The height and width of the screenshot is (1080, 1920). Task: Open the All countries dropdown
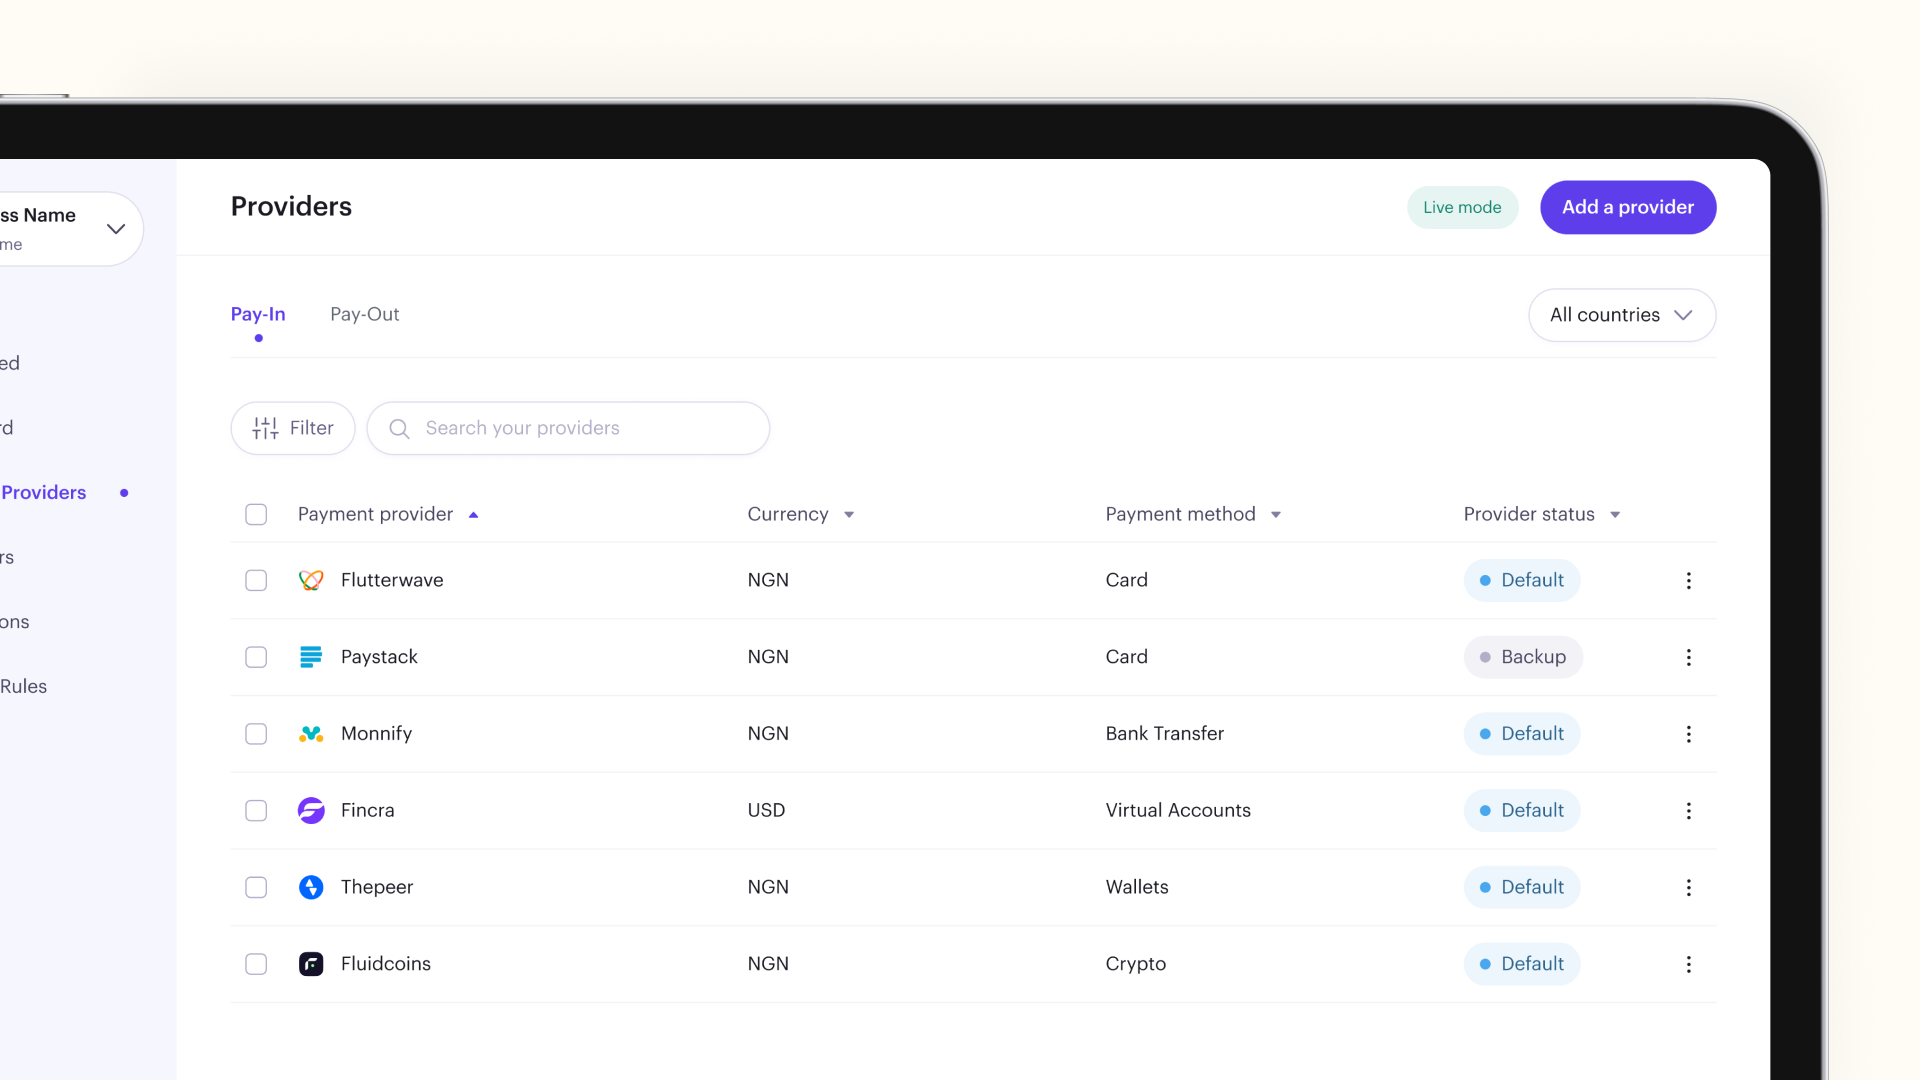click(1621, 315)
